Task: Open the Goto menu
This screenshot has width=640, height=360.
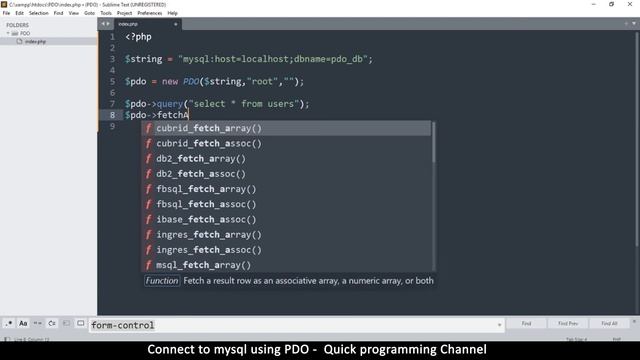Action: [x=89, y=13]
